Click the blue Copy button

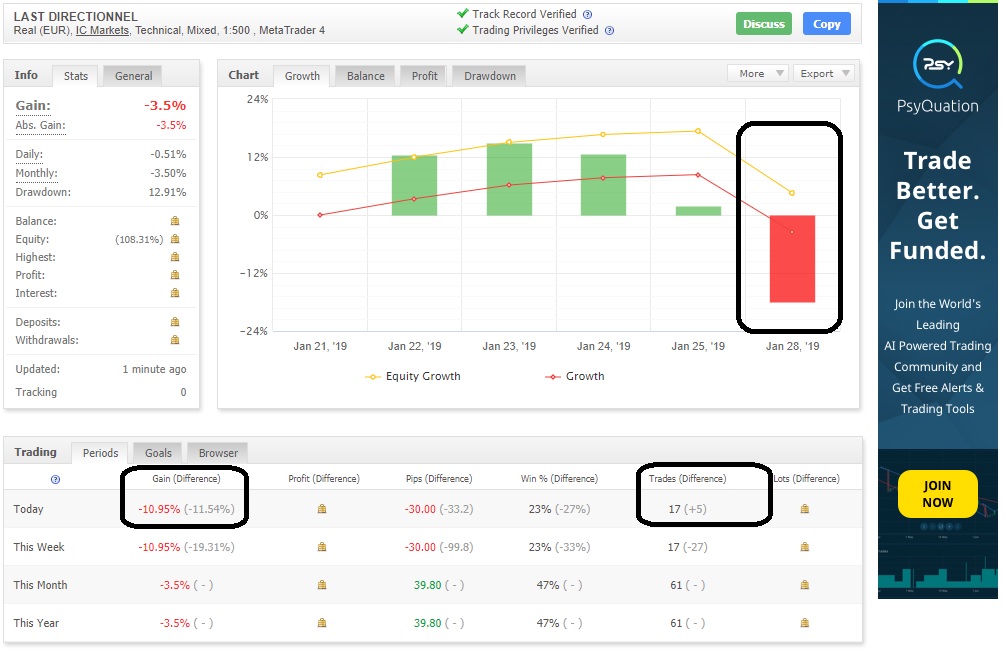tap(827, 24)
